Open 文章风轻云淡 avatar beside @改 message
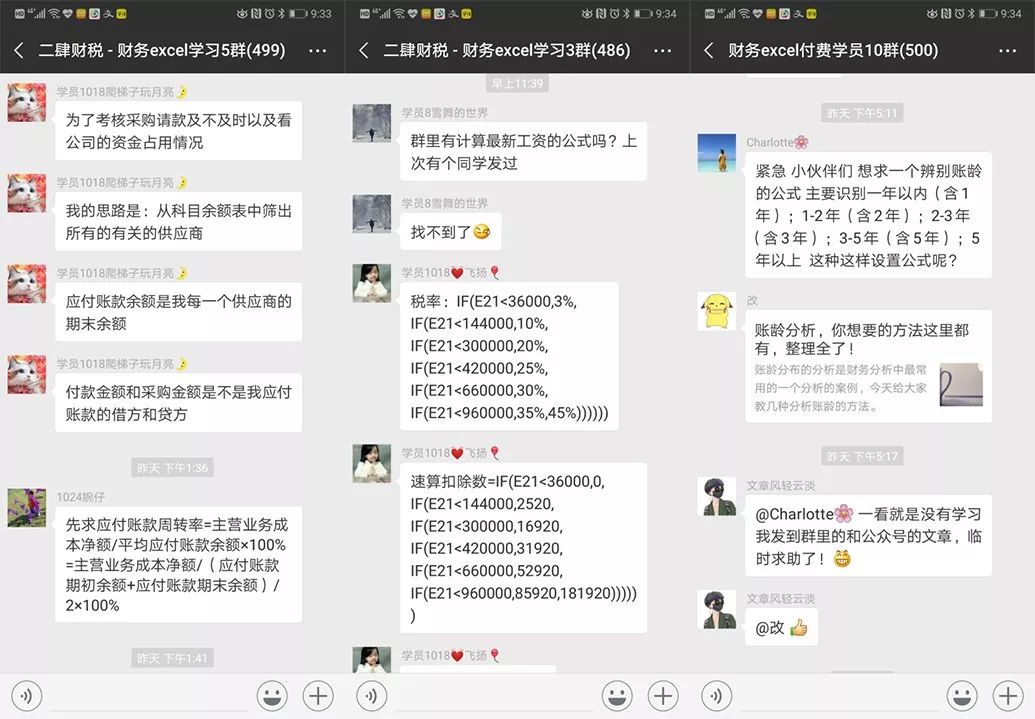 pos(717,609)
